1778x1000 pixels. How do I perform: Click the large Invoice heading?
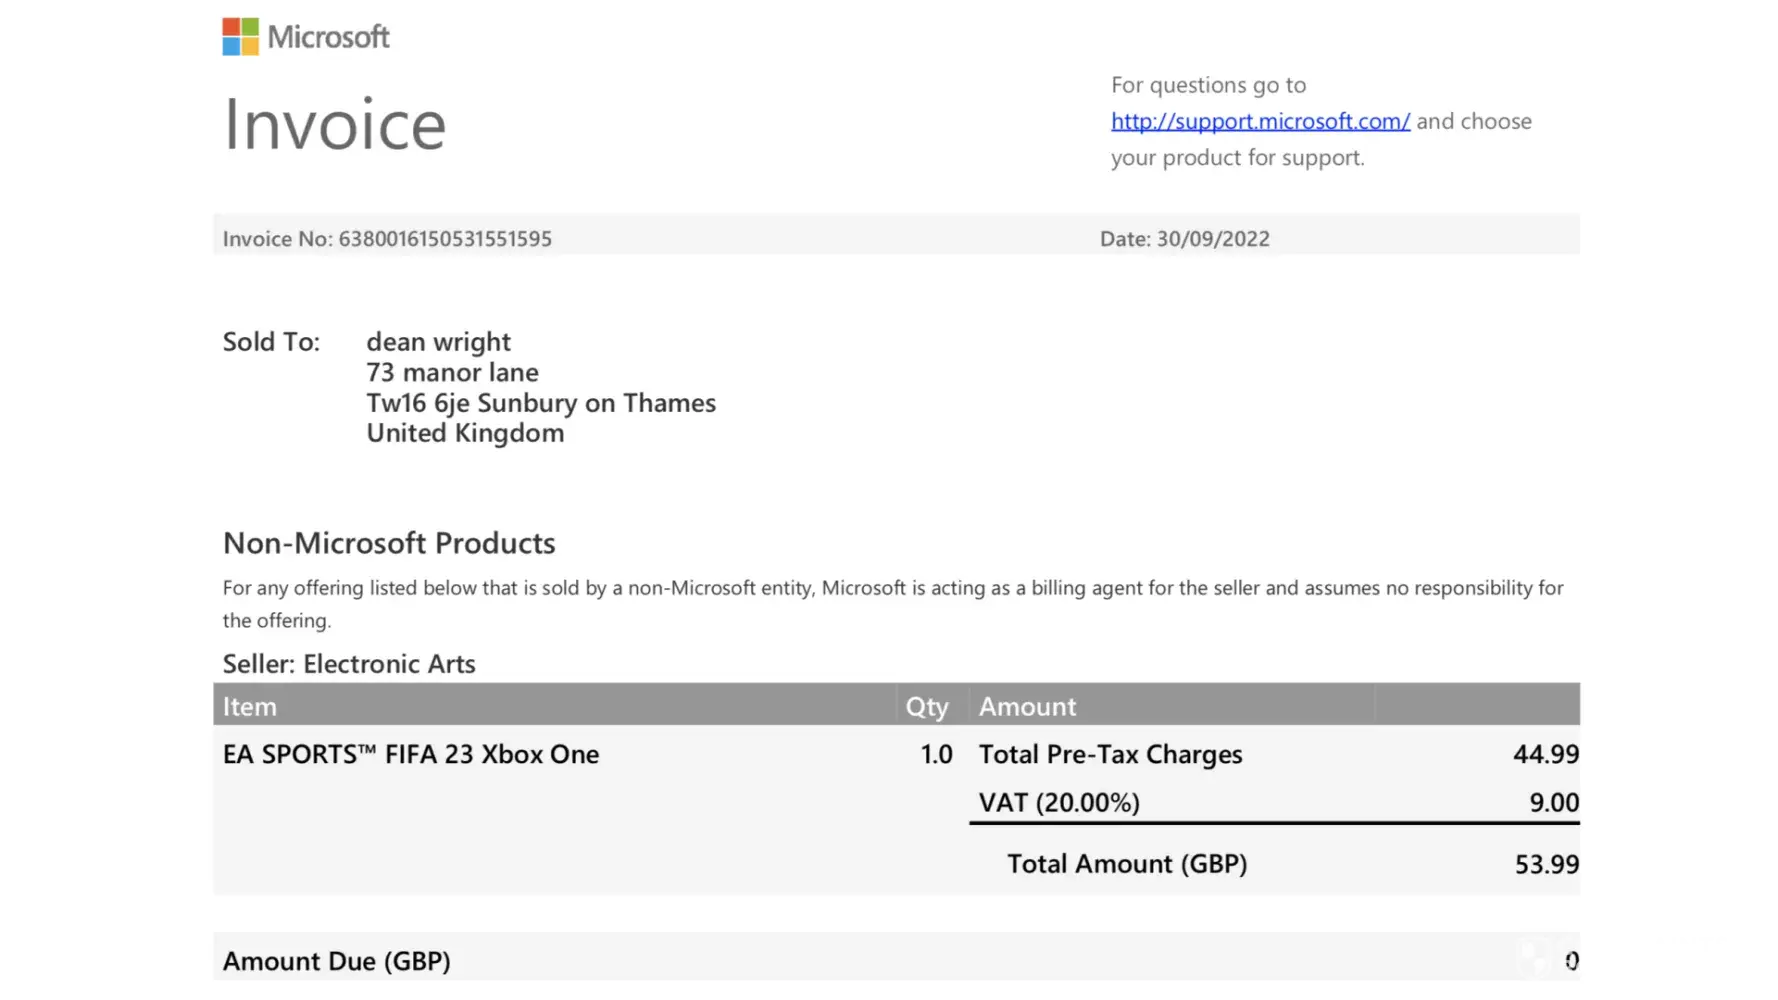[335, 125]
